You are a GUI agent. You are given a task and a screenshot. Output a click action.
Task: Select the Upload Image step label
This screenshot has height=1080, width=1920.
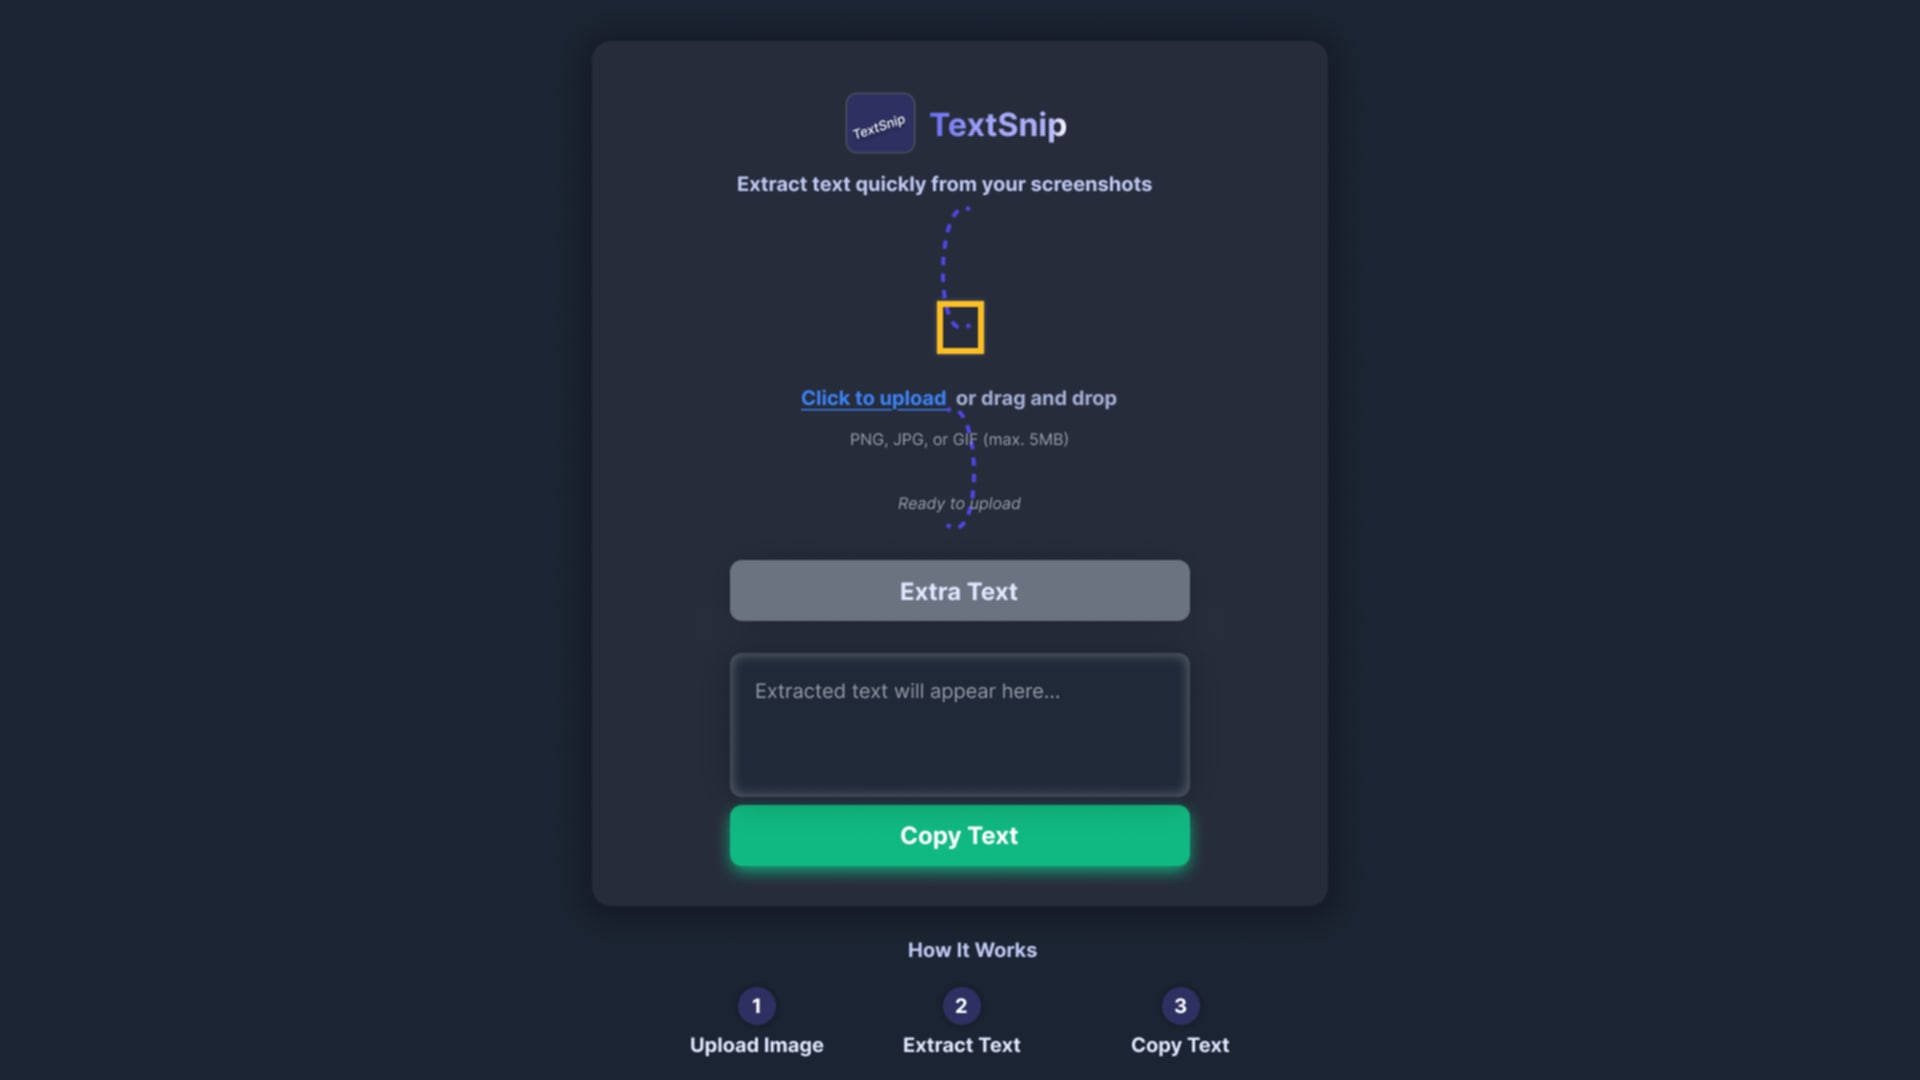[757, 1045]
